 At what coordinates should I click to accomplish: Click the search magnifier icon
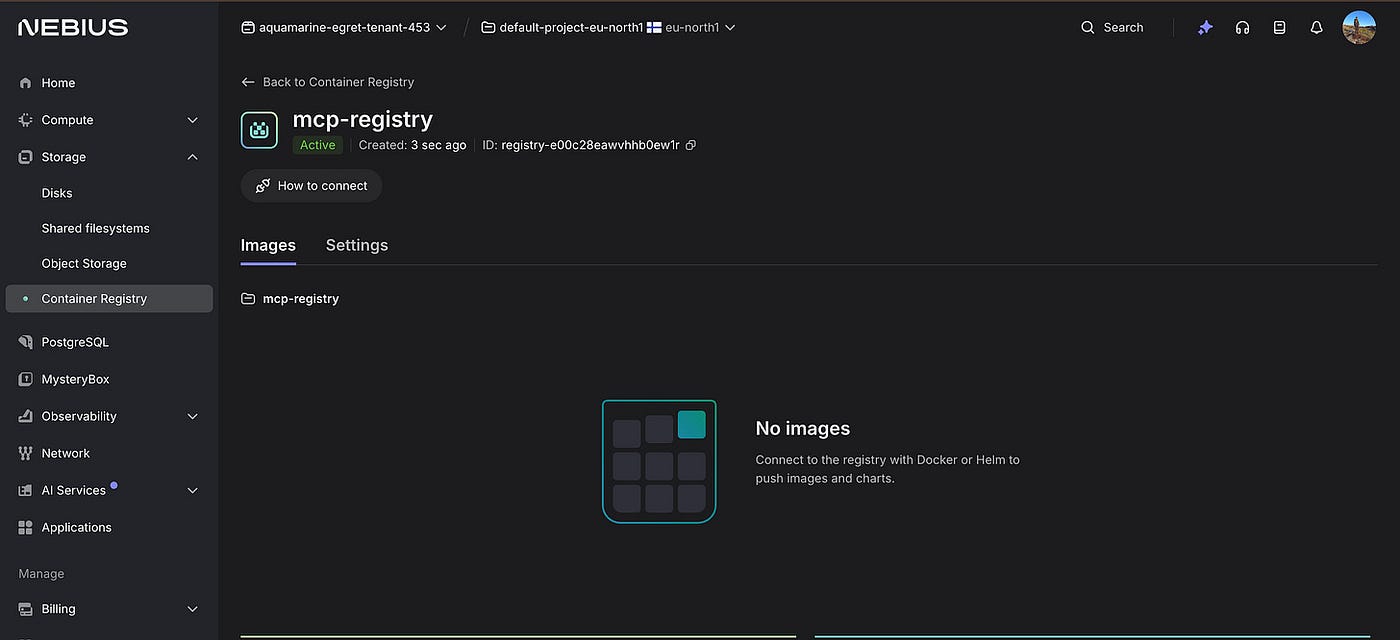[x=1088, y=28]
